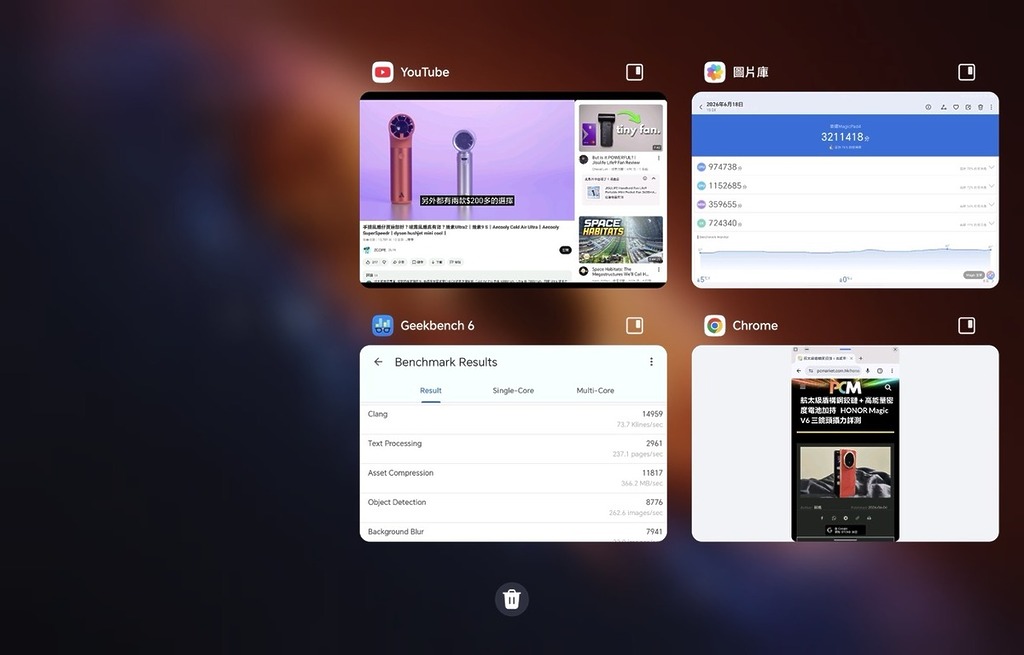The height and width of the screenshot is (655, 1024).
Task: Click the Object Detection 8776 result row
Action: [x=513, y=507]
